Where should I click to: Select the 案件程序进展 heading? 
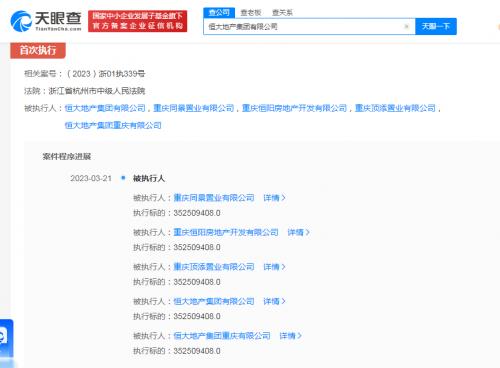(67, 156)
